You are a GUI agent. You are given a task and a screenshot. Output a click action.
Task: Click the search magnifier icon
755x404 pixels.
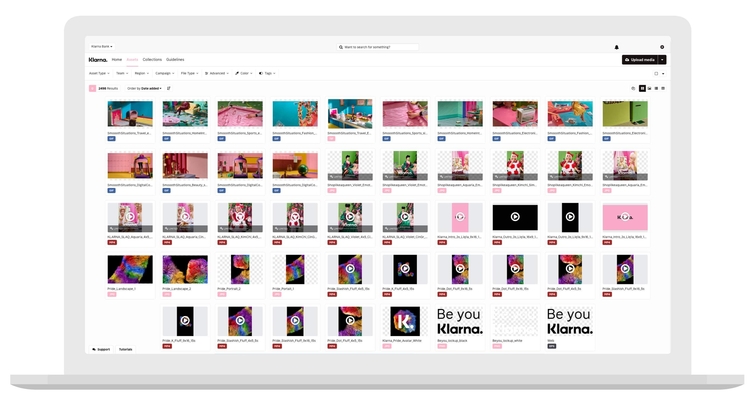(341, 47)
